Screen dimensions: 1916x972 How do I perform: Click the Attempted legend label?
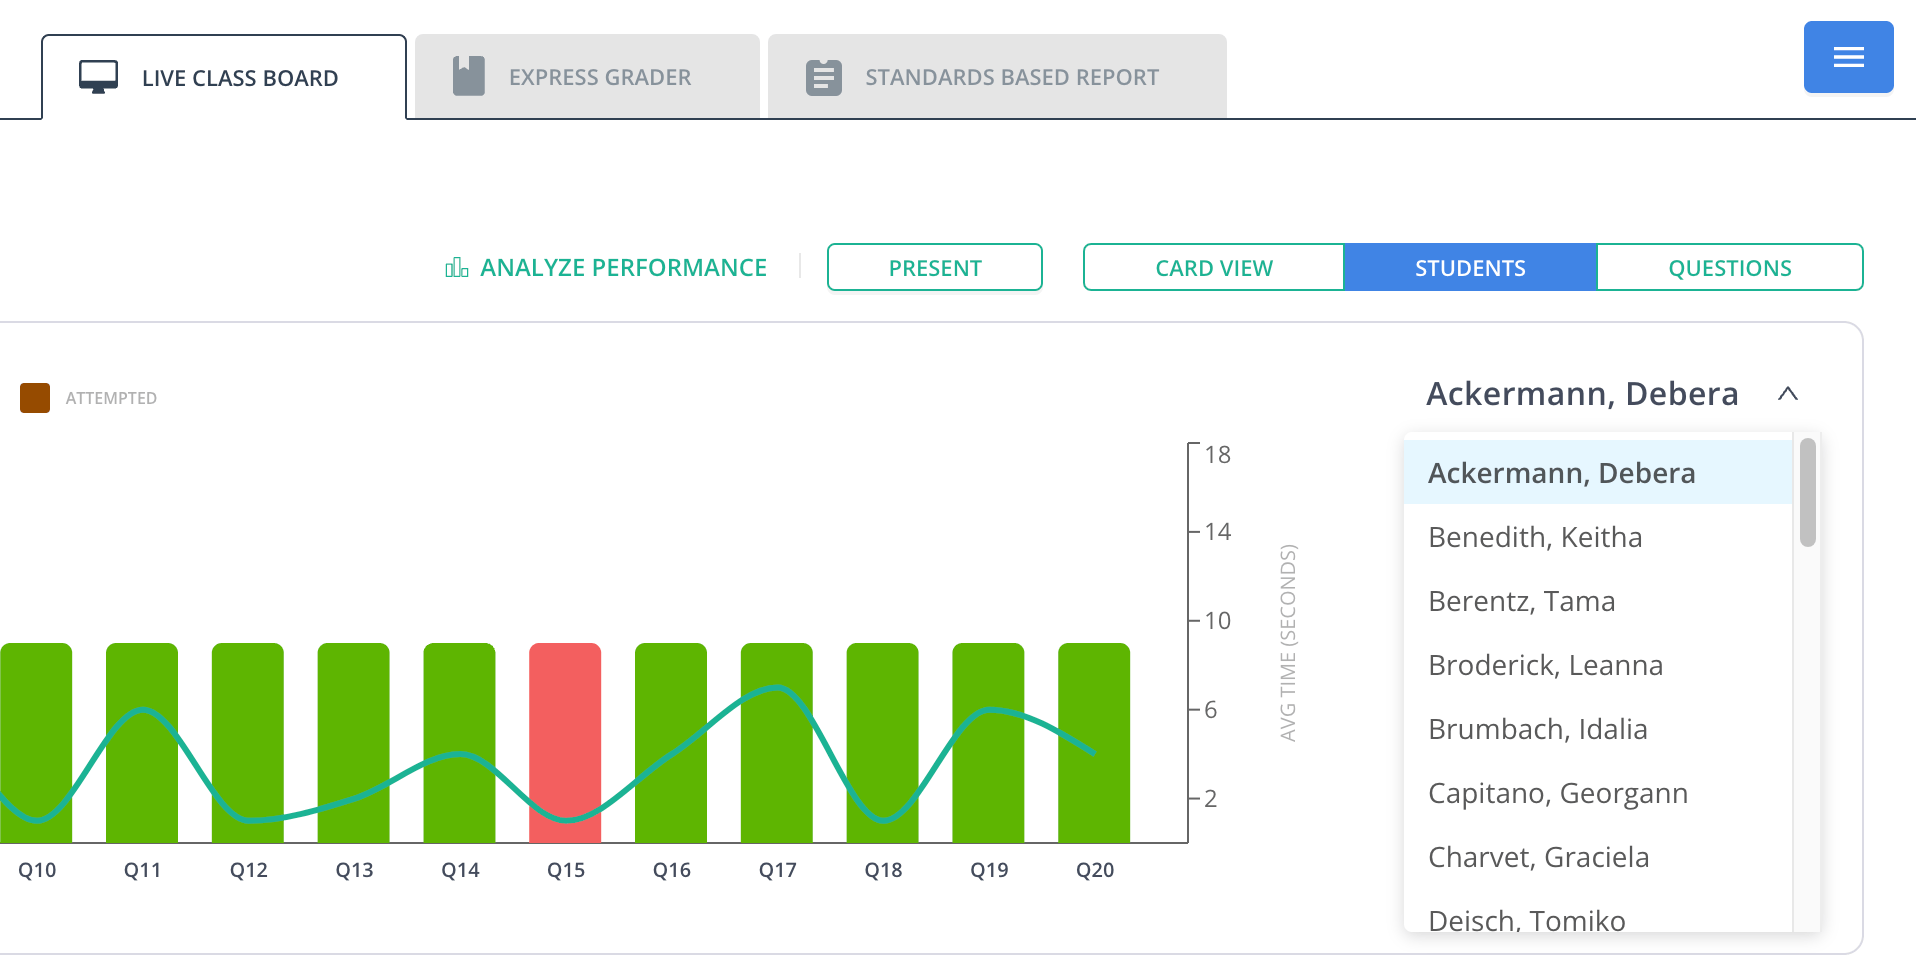click(111, 398)
